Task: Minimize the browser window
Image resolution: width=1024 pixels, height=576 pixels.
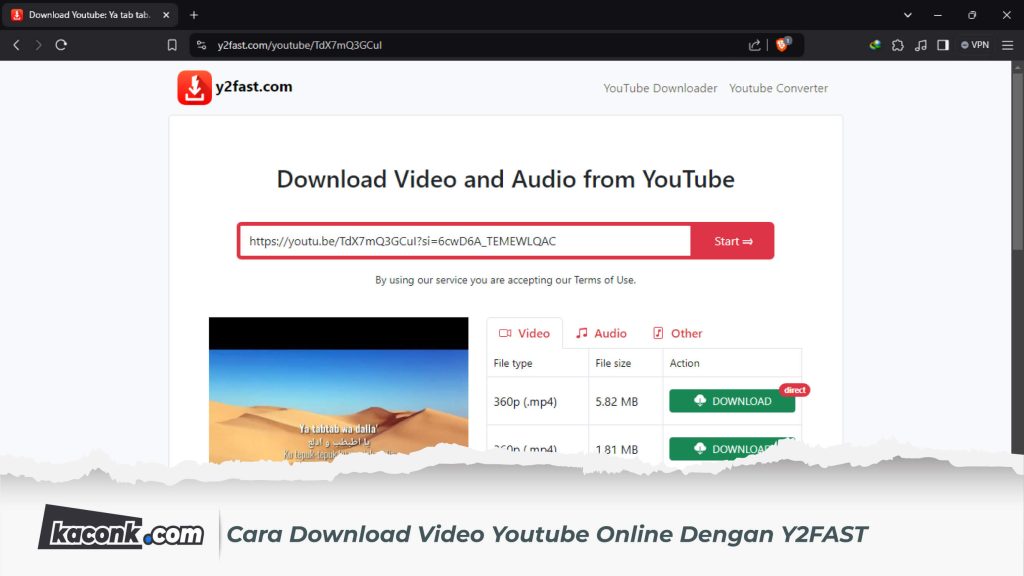Action: [x=938, y=15]
